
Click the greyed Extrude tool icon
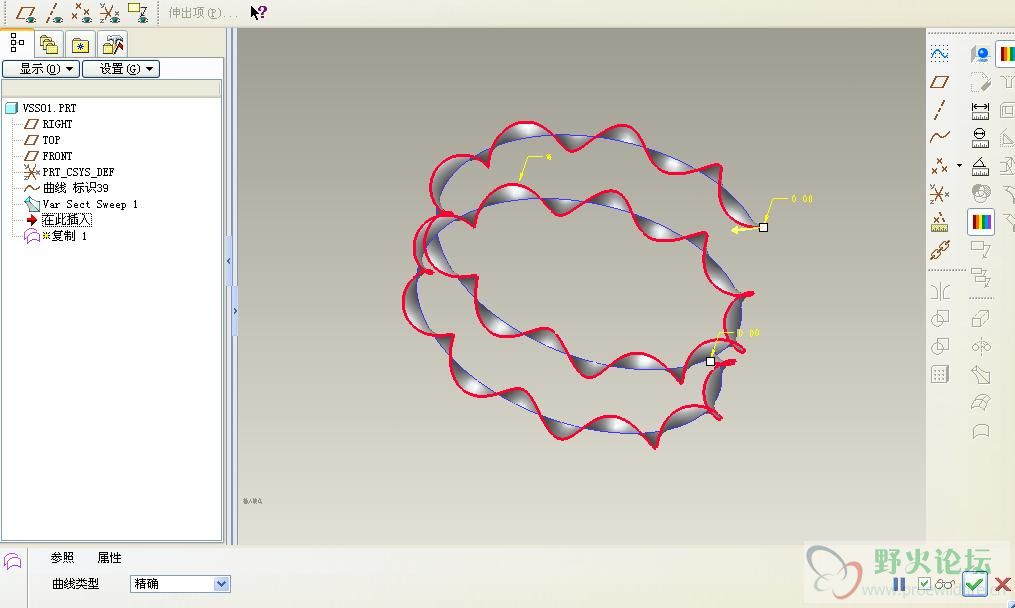981,318
